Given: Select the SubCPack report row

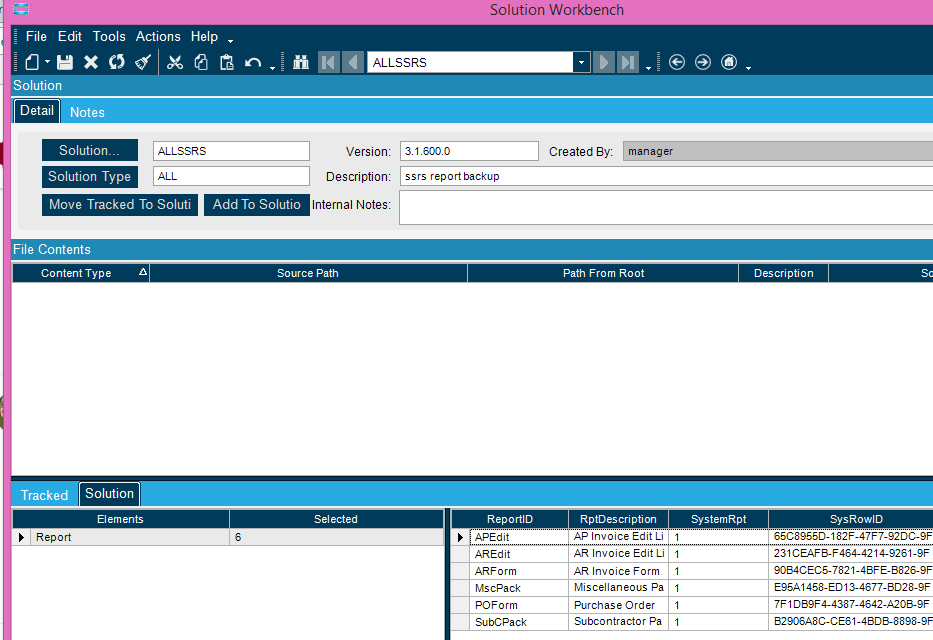Looking at the screenshot, I should tap(693, 622).
